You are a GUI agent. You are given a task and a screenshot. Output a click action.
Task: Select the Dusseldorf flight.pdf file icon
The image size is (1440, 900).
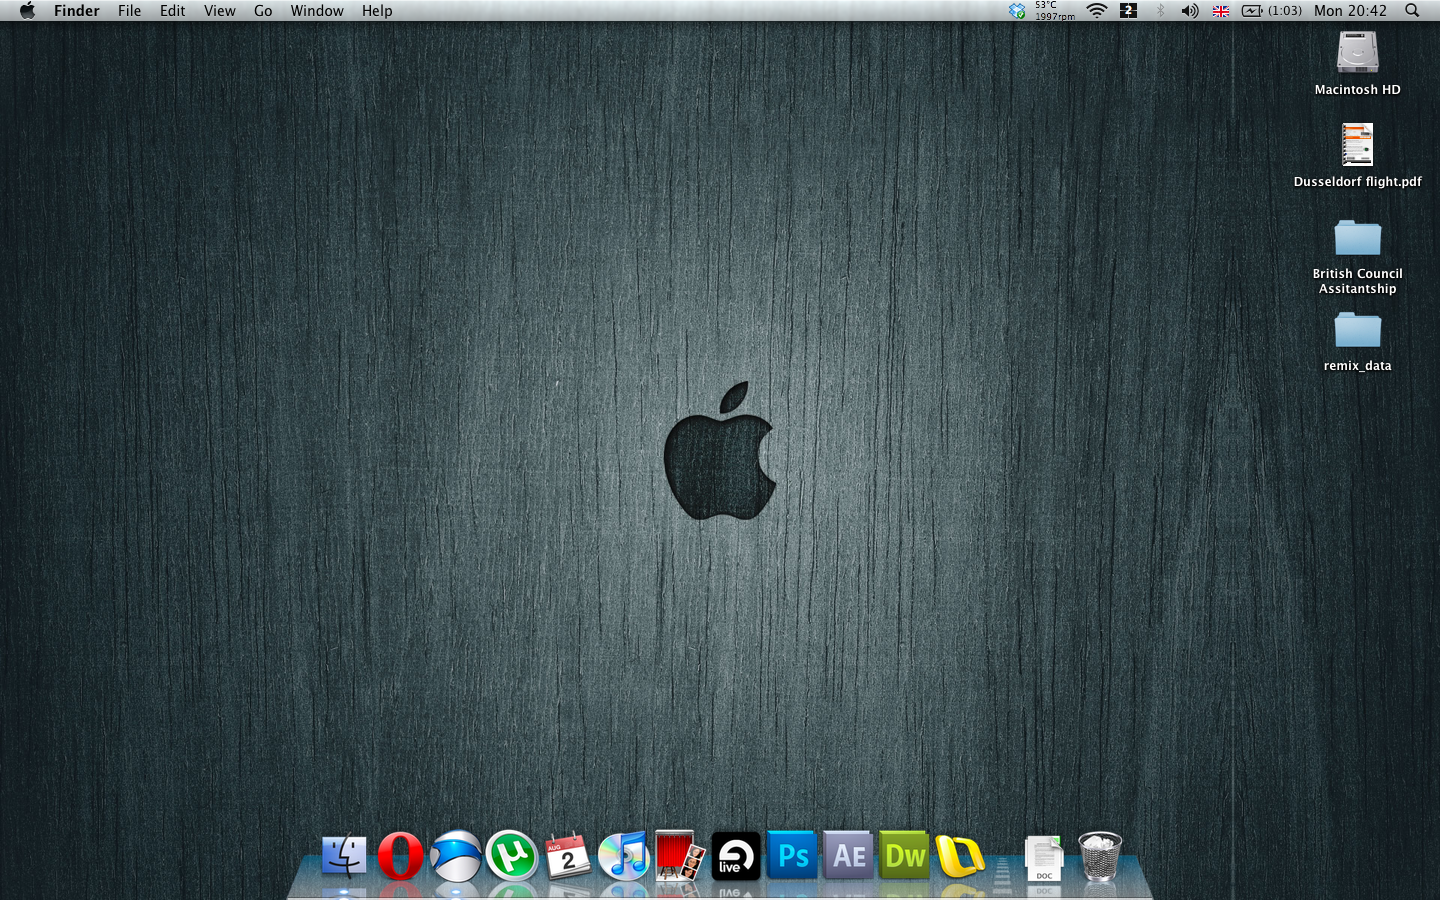pos(1358,145)
